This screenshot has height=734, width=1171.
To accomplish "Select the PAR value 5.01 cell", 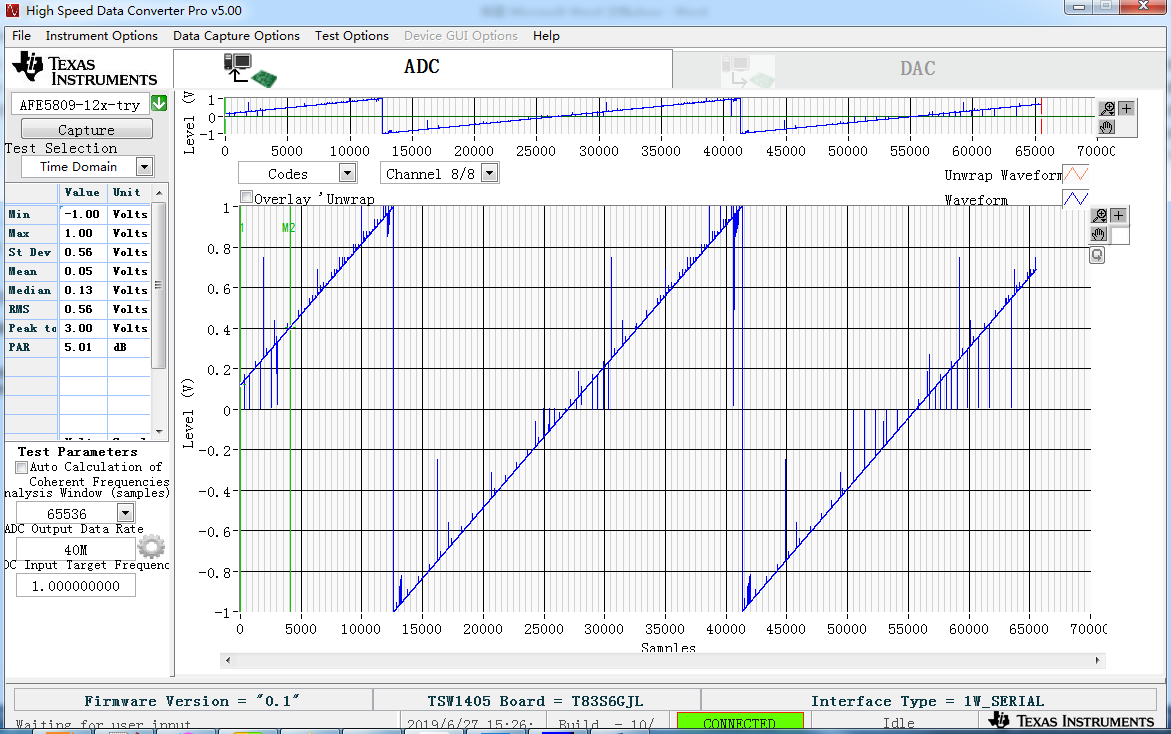I will [x=82, y=347].
